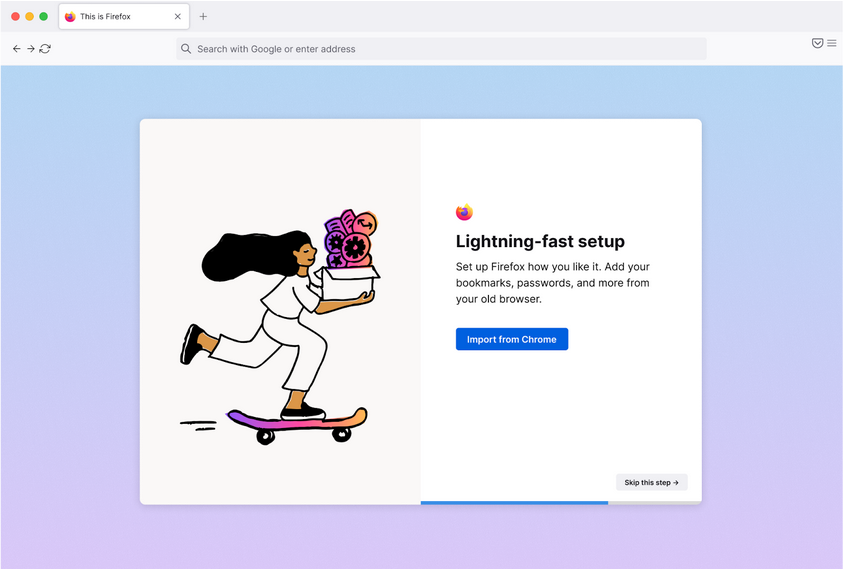This screenshot has height=574, width=850.
Task: Focus the Search with Google address field
Action: [x=441, y=49]
